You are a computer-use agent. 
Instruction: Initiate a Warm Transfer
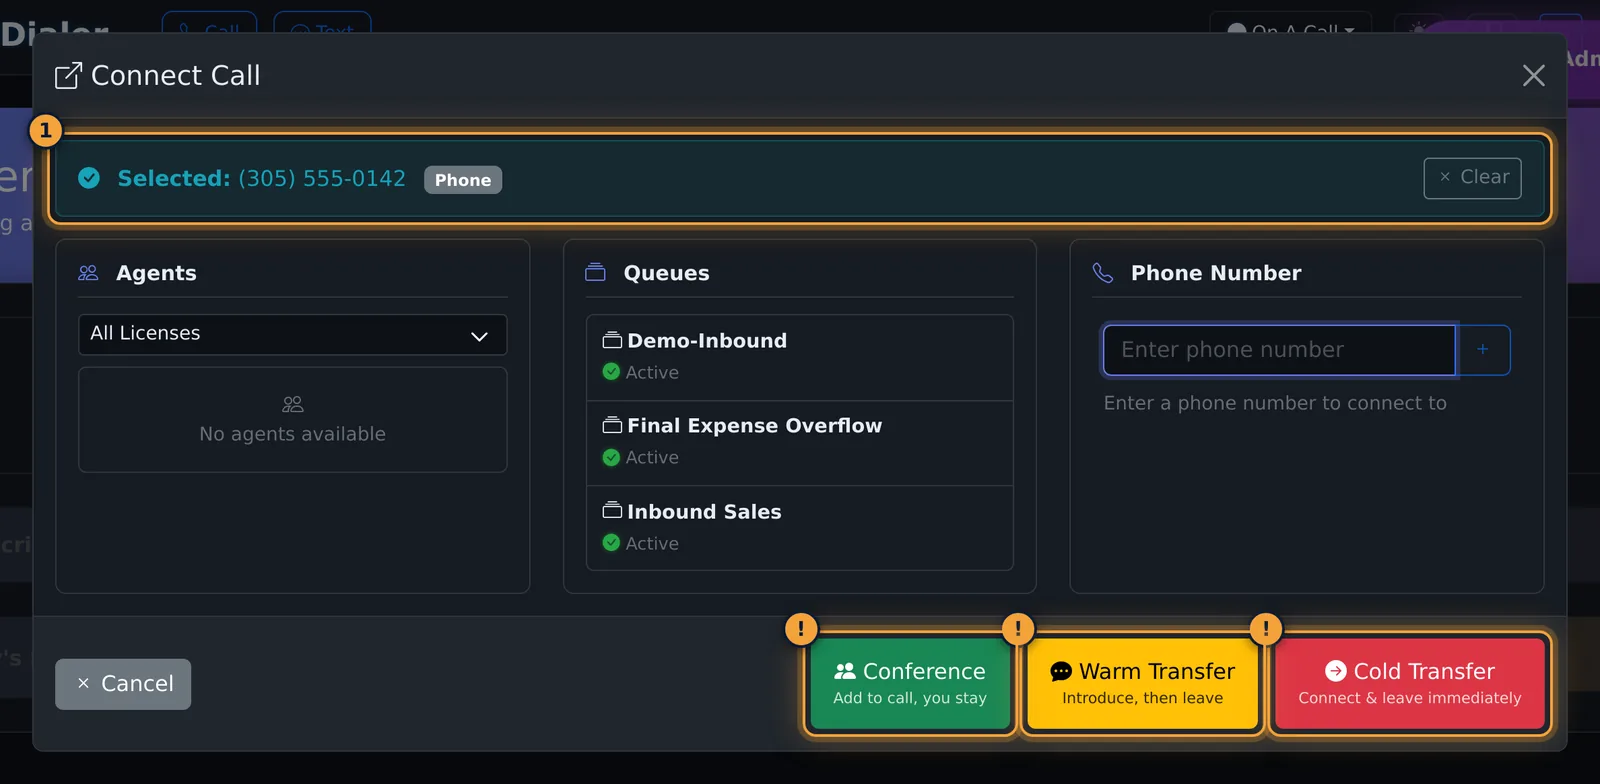pyautogui.click(x=1142, y=683)
